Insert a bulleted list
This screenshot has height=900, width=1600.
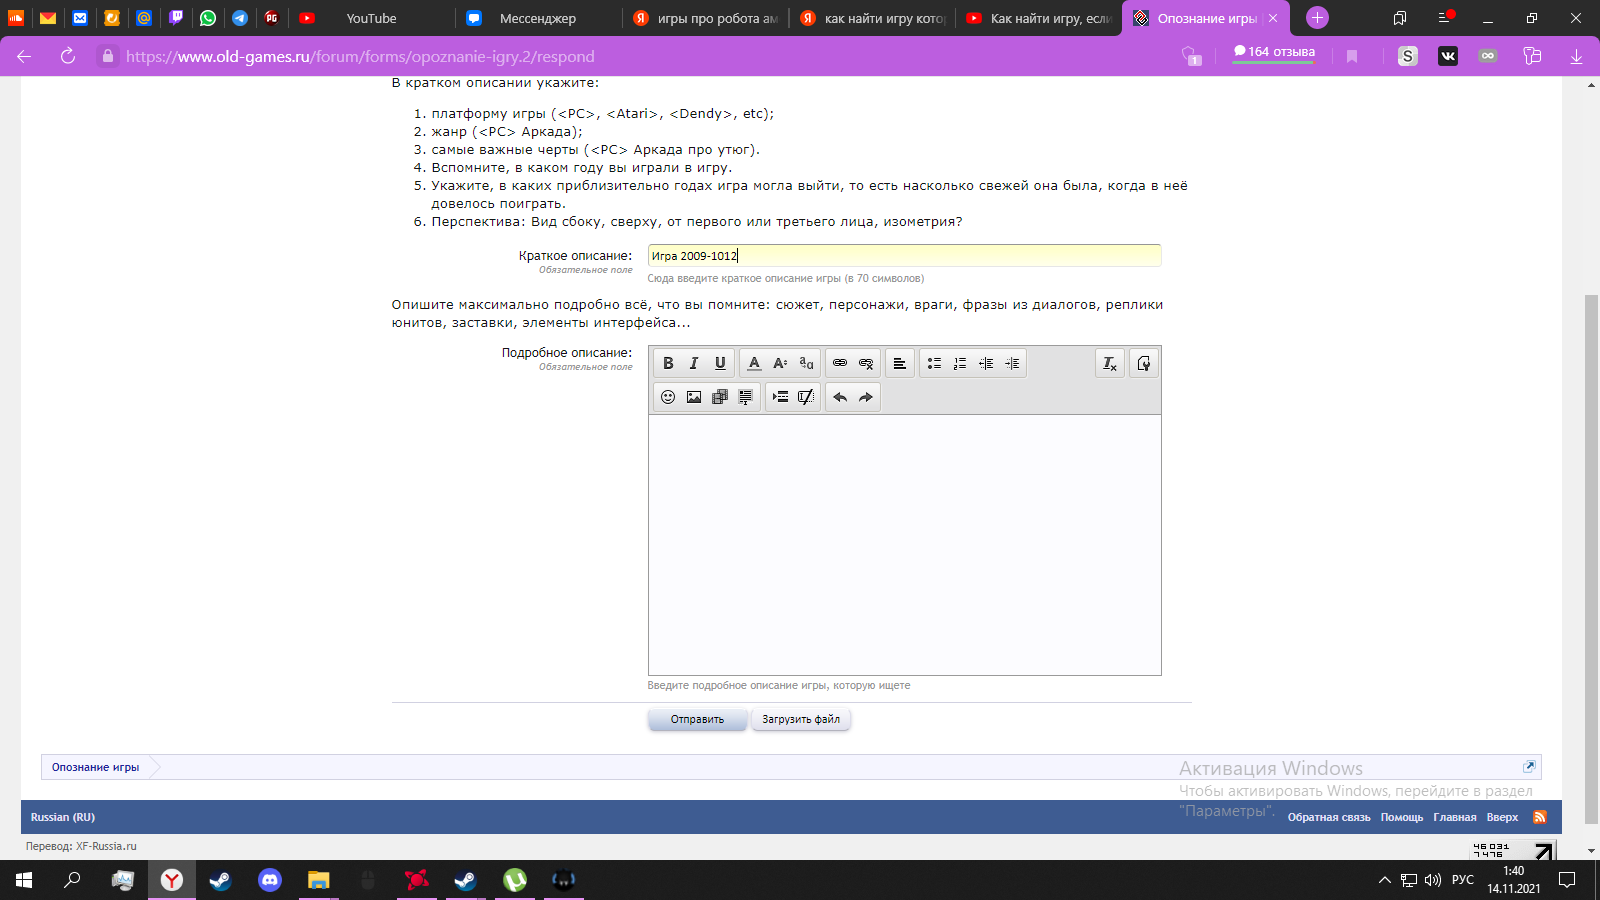click(934, 363)
